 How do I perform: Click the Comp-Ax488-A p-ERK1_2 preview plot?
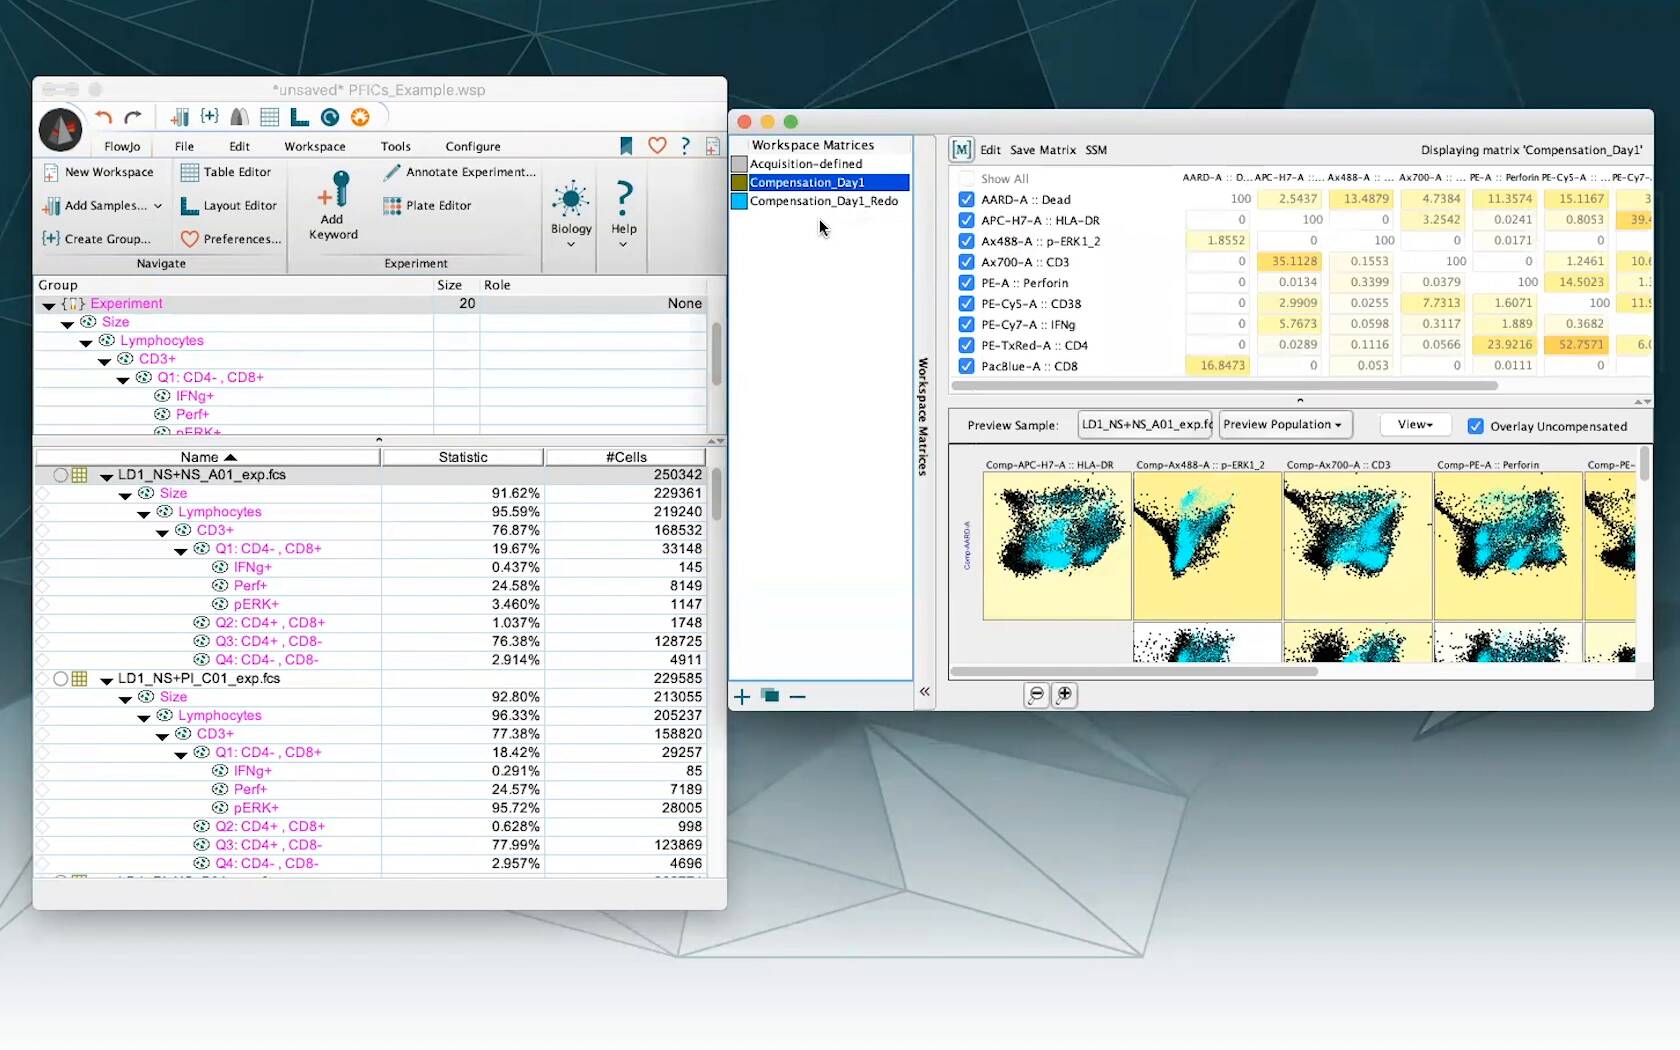pos(1207,545)
